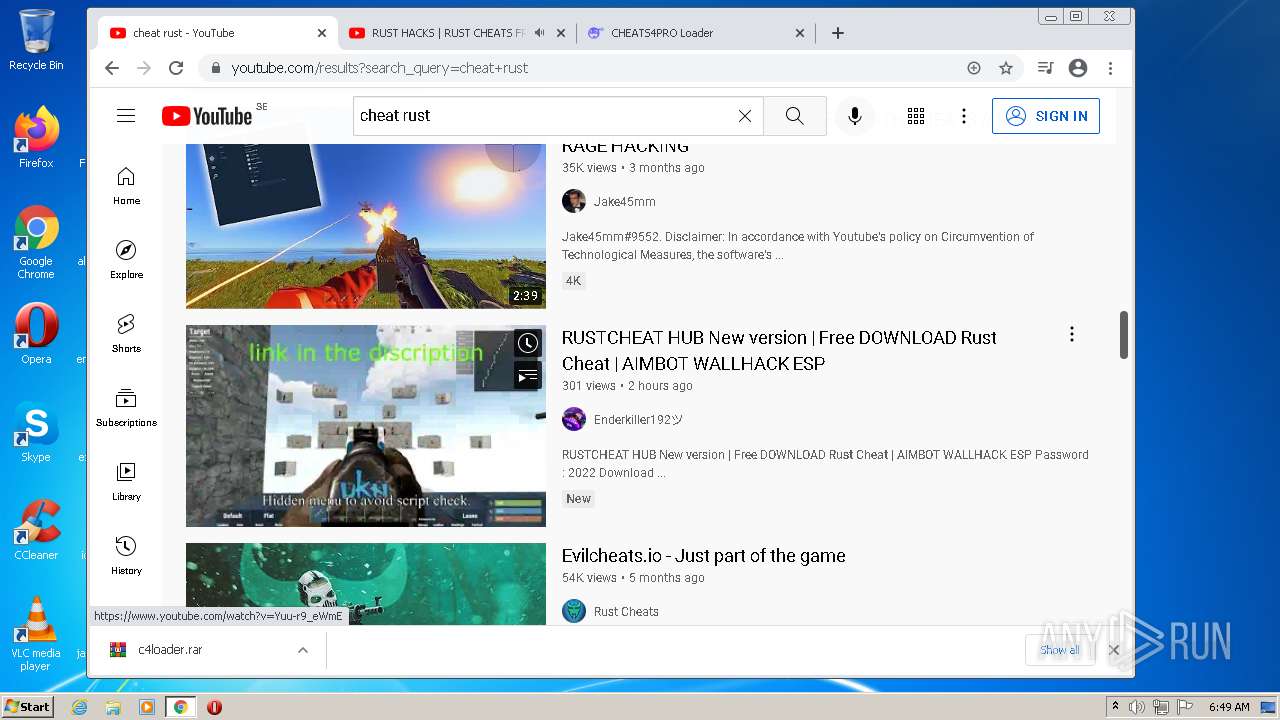The height and width of the screenshot is (720, 1280).
Task: Close the downloads bar
Action: point(1114,650)
